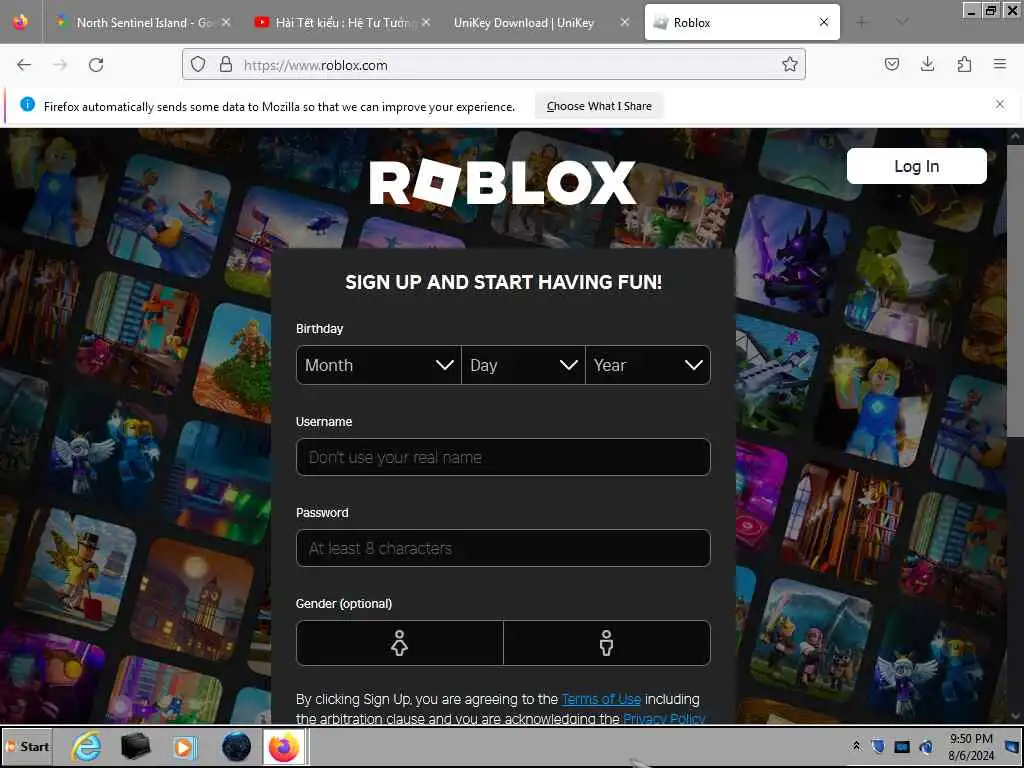Click the padlock site security icon
Screen dimensions: 1024x768
tap(226, 65)
